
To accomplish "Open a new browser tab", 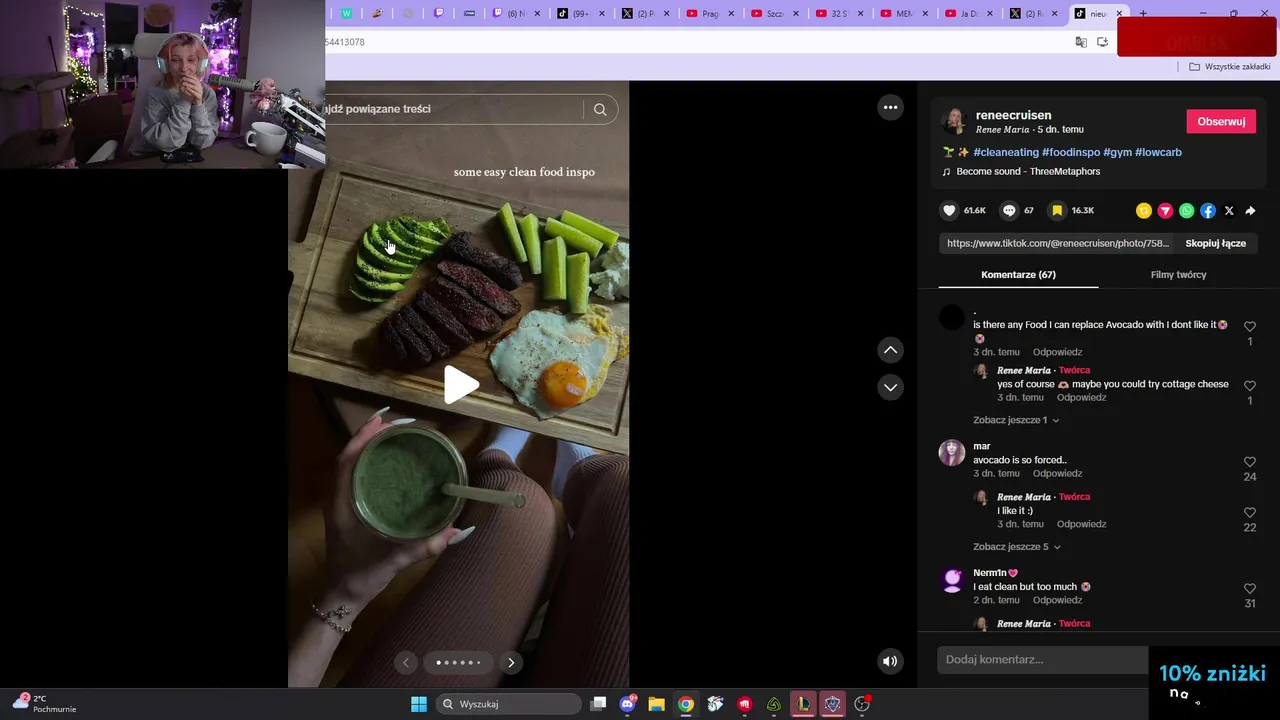I will tap(1143, 14).
